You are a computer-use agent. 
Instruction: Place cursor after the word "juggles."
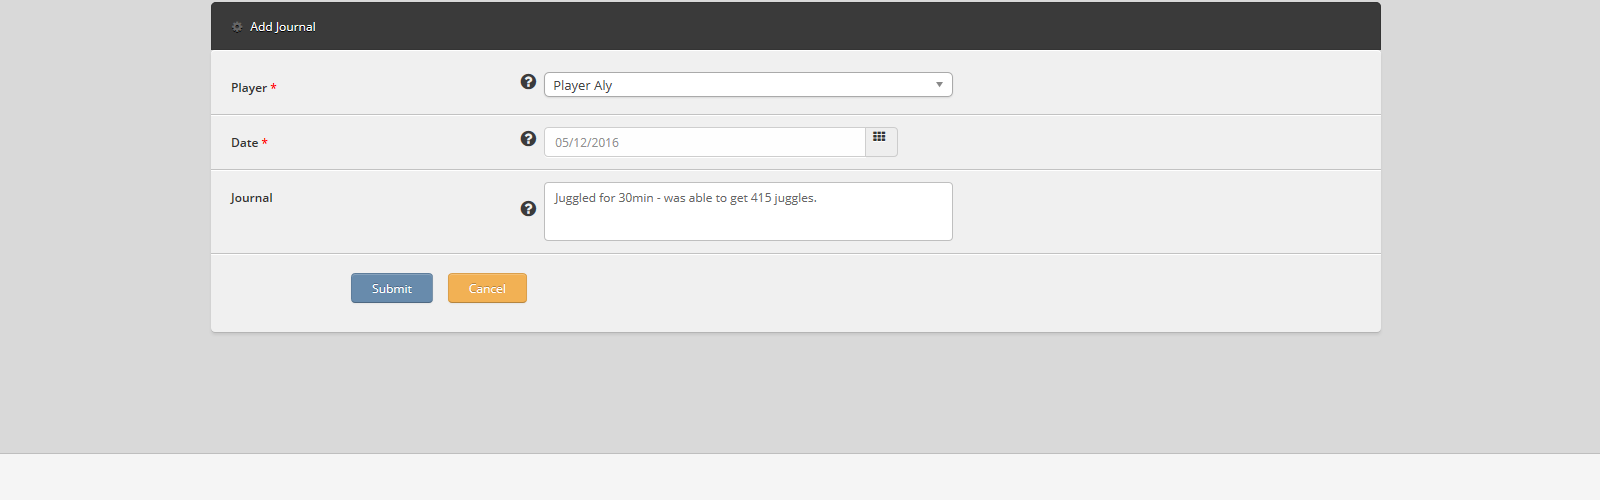click(818, 198)
